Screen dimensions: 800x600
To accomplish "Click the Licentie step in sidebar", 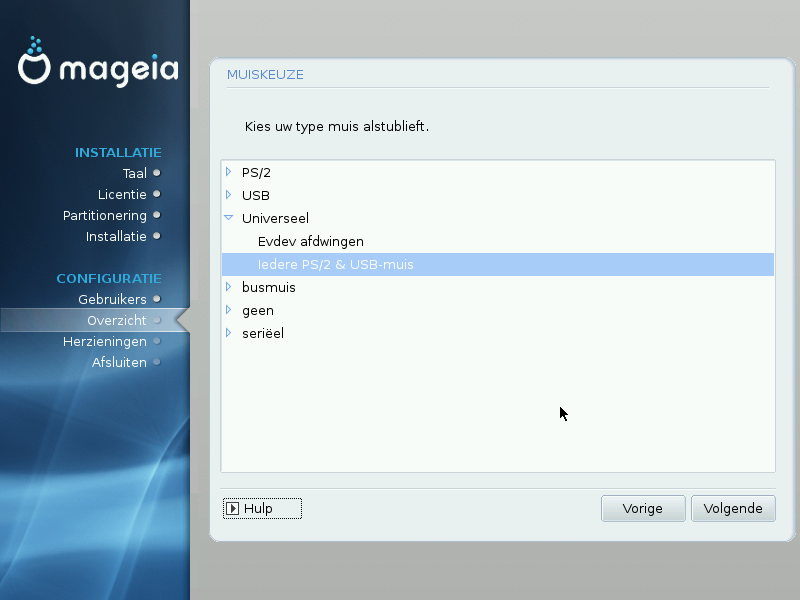I will tap(122, 194).
